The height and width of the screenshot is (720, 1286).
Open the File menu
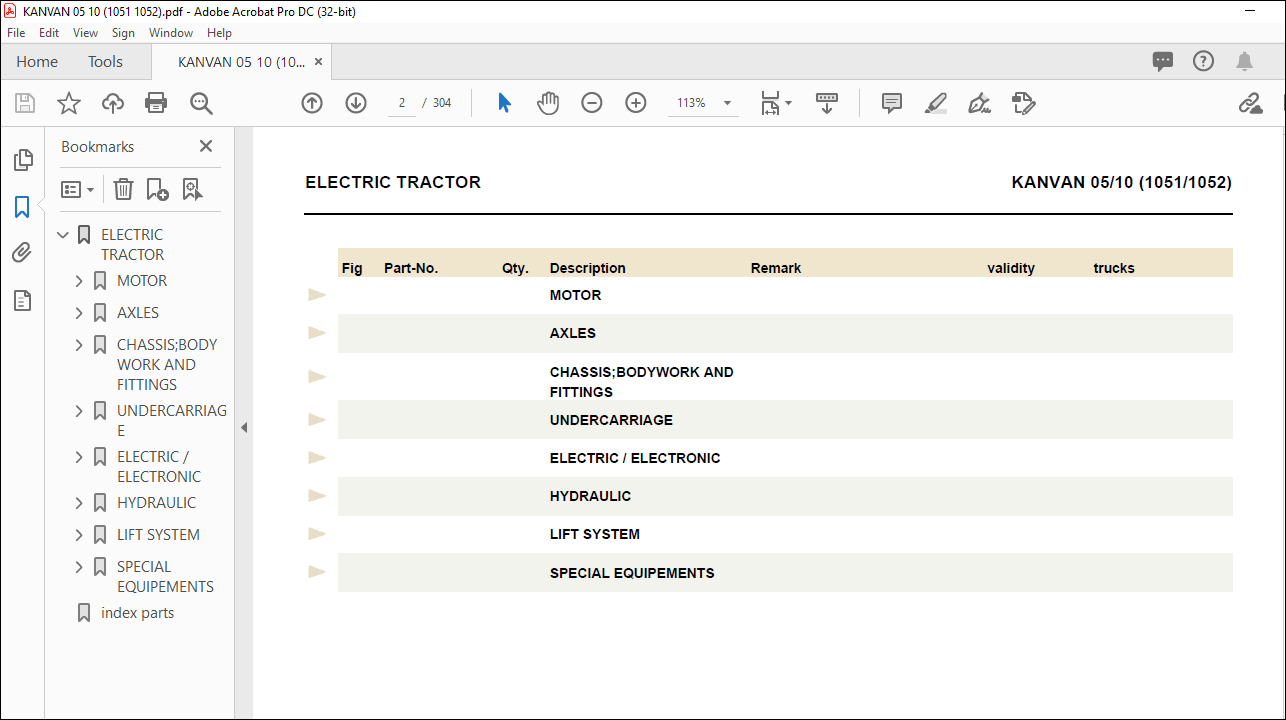click(16, 33)
